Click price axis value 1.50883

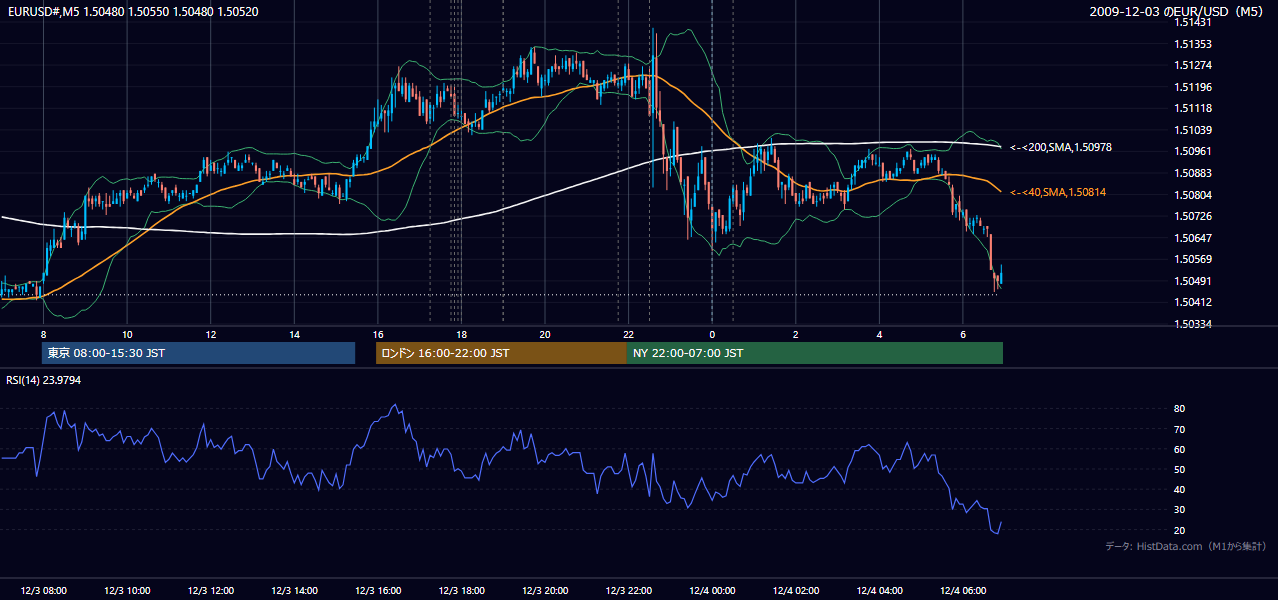pyautogui.click(x=1193, y=173)
